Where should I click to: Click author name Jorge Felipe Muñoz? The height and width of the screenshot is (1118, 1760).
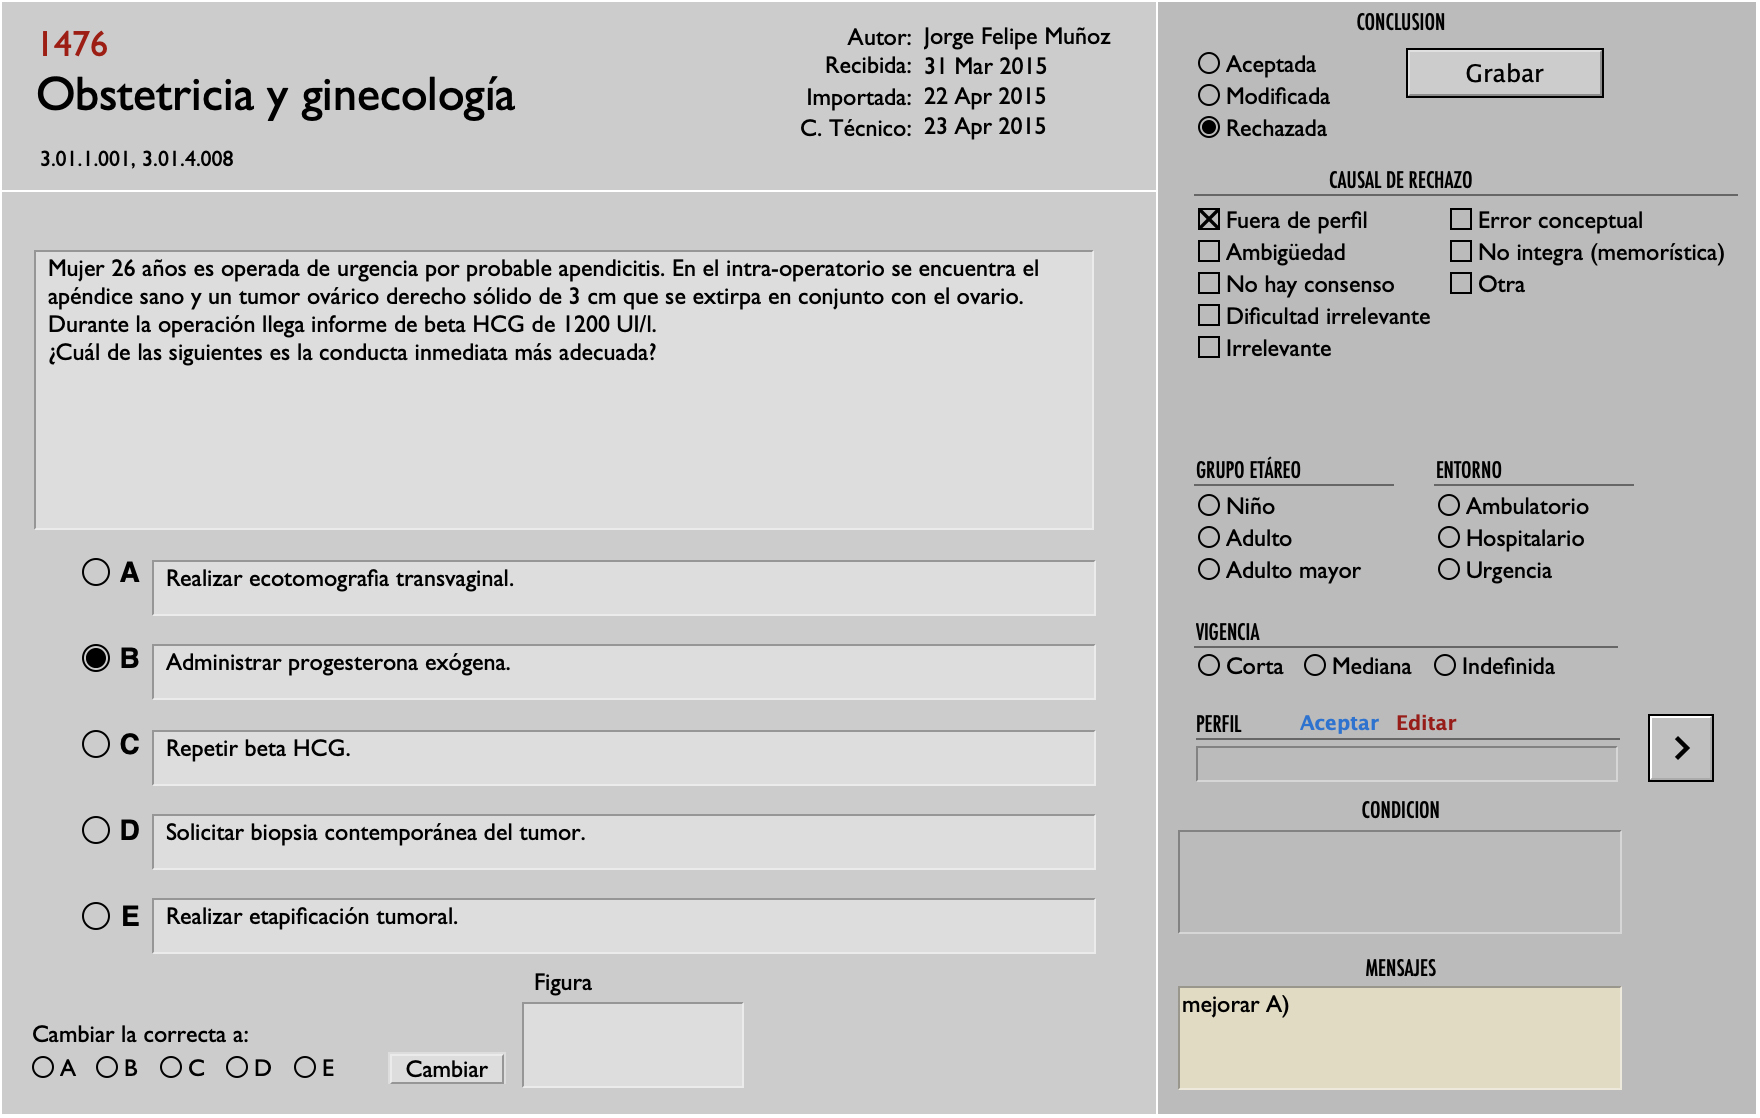[x=1016, y=37]
